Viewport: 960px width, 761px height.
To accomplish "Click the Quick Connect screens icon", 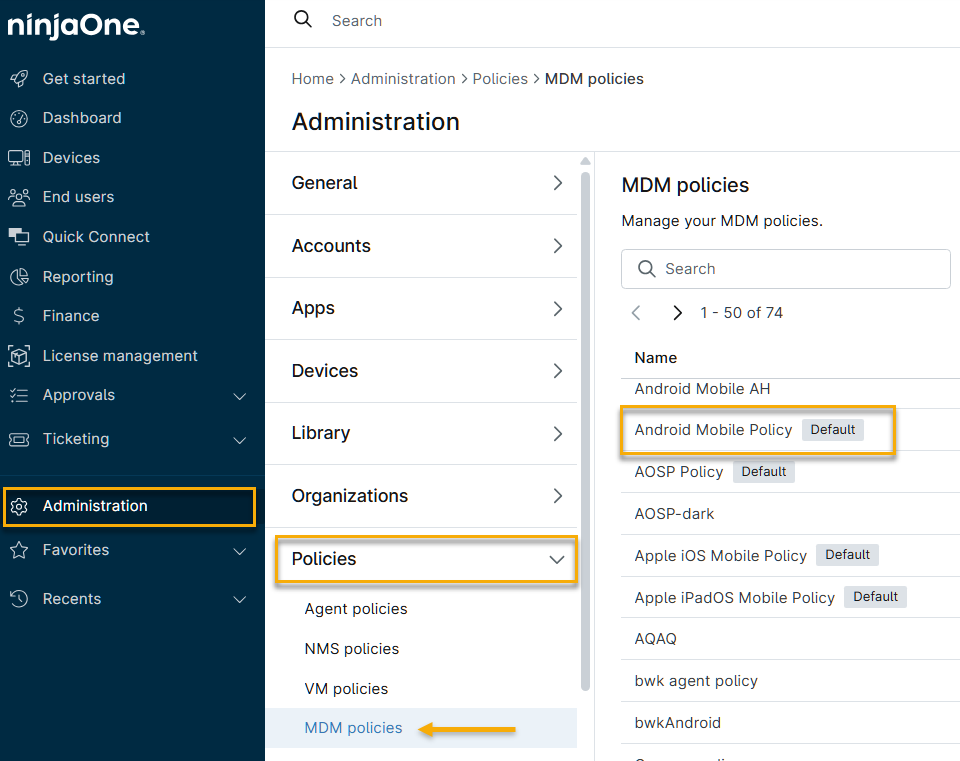I will 19,237.
